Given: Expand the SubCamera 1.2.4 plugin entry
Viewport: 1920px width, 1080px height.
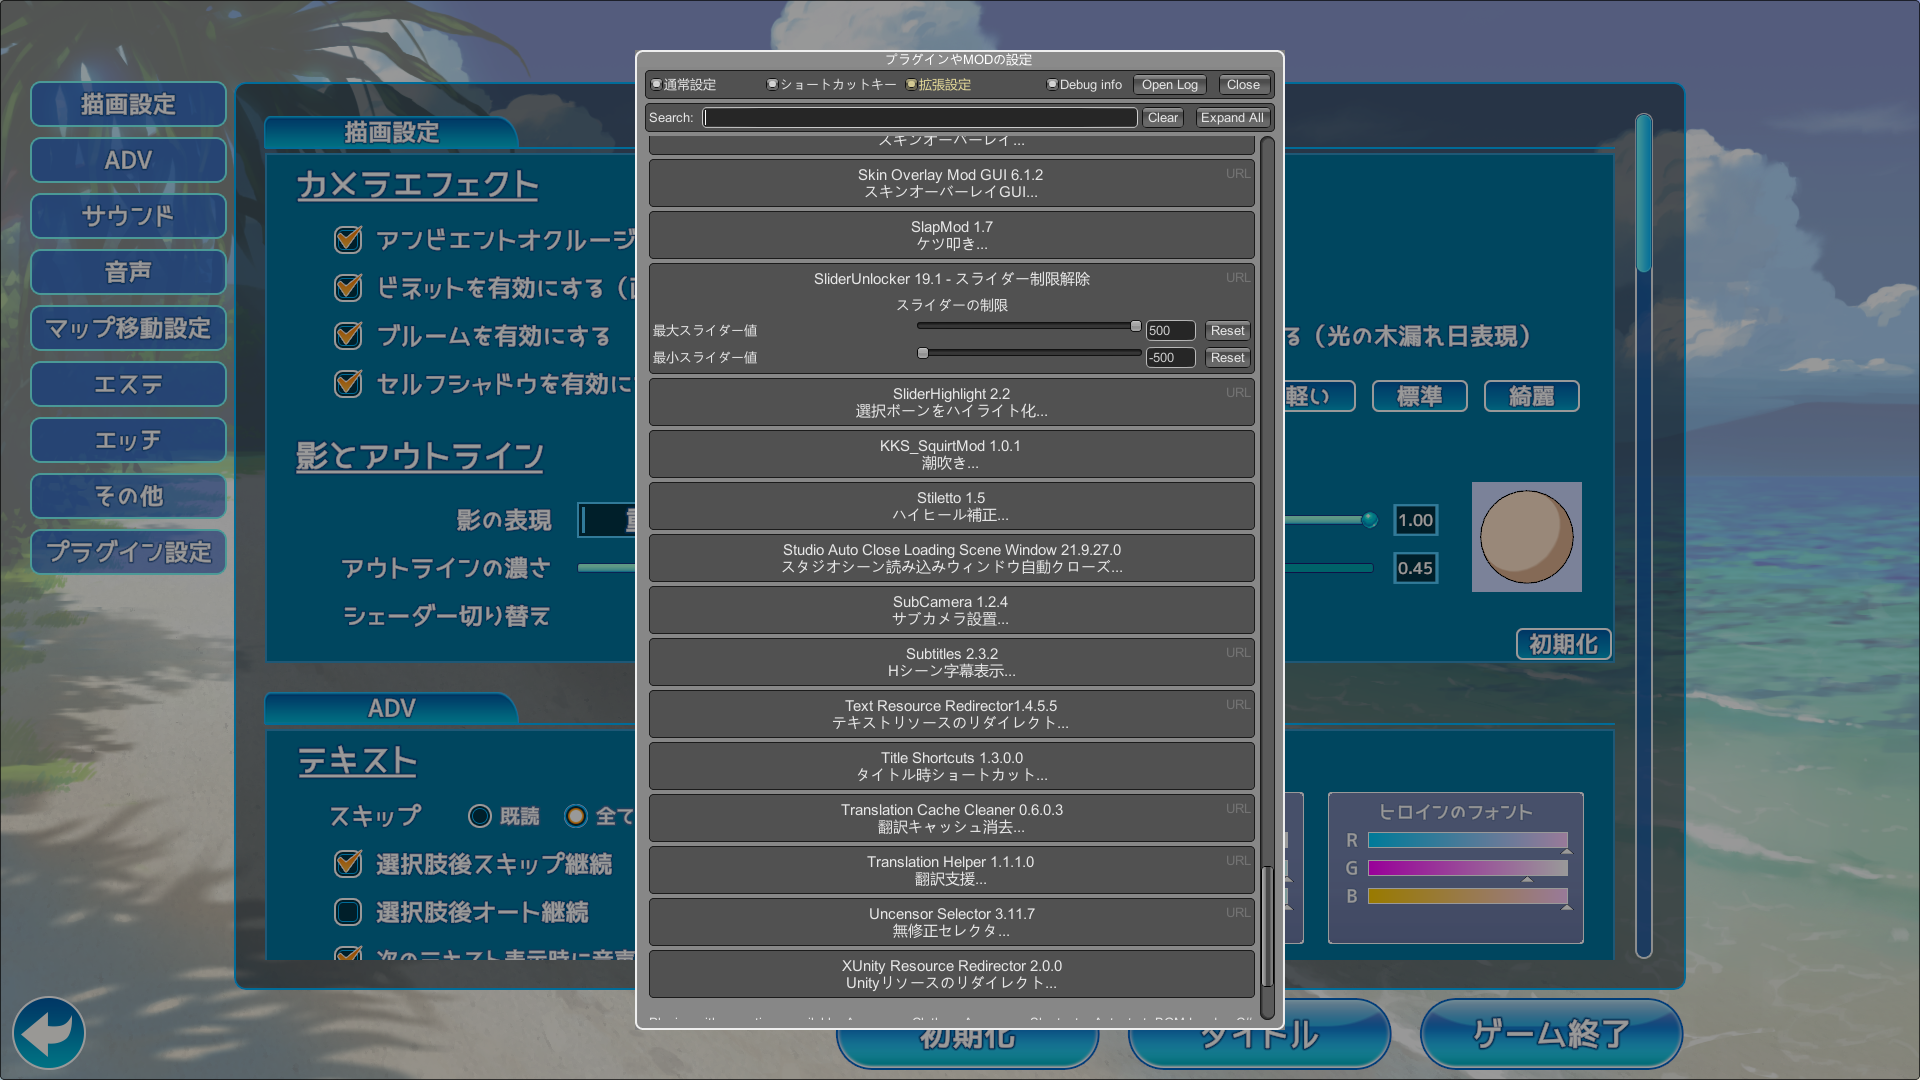Looking at the screenshot, I should pyautogui.click(x=950, y=610).
